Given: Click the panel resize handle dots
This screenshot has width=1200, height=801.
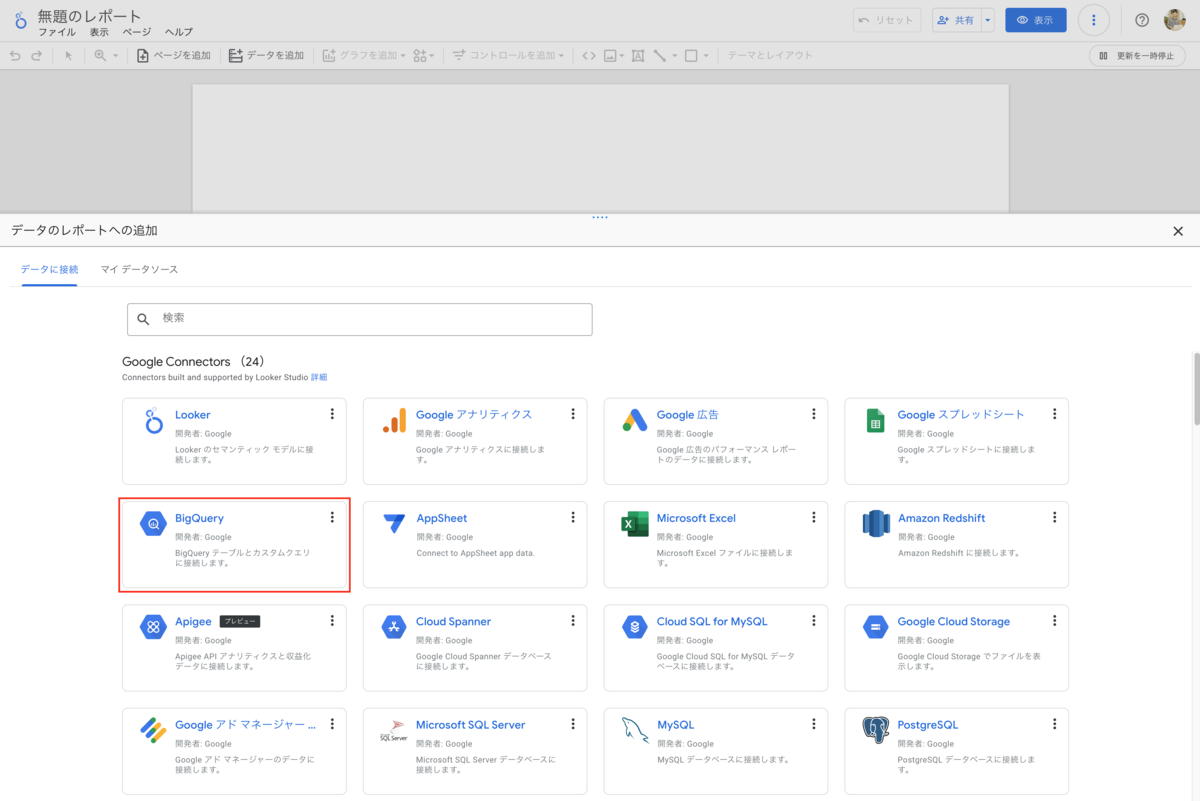Looking at the screenshot, I should [600, 217].
